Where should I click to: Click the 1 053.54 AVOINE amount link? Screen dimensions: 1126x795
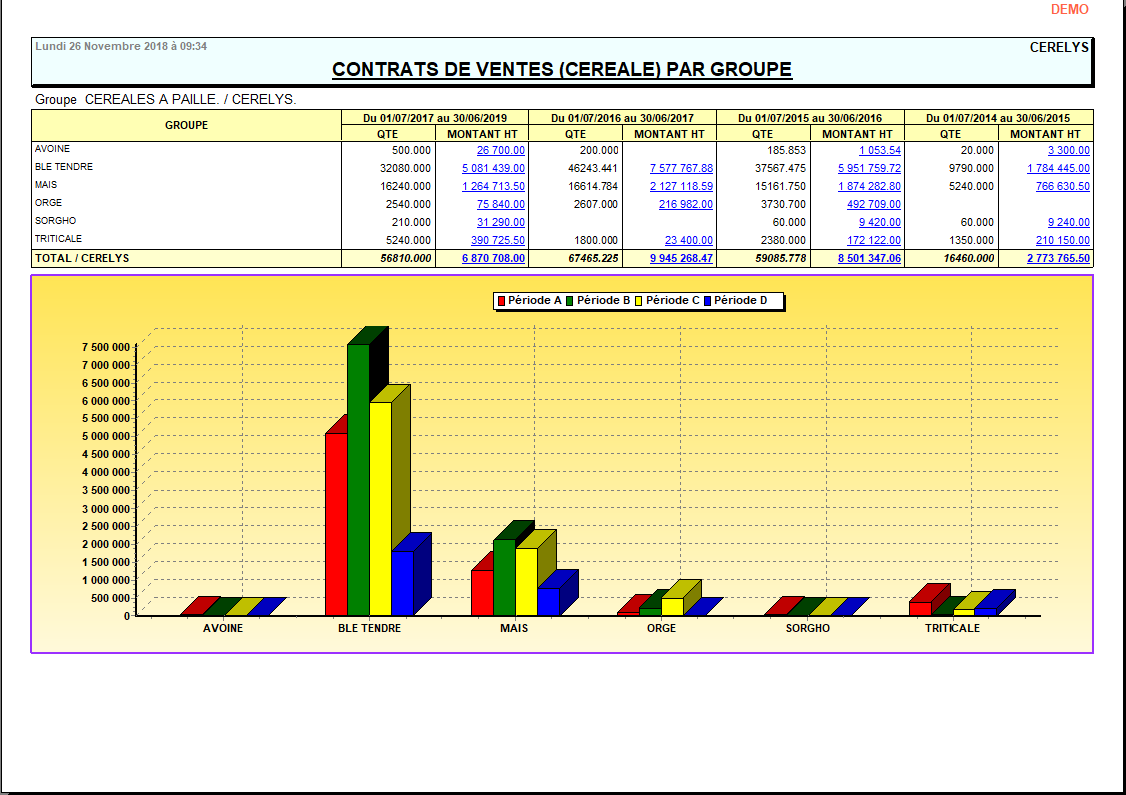click(880, 150)
